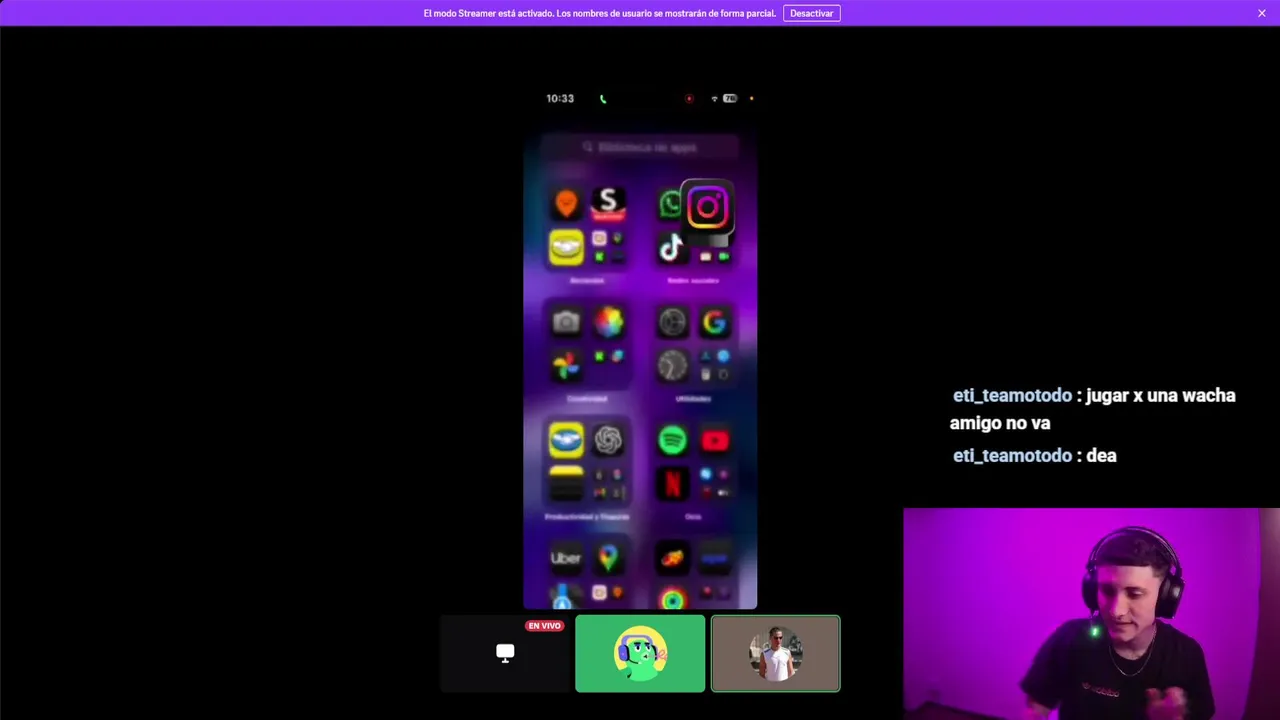
Task: Open the Google Maps app icon
Action: [608, 558]
